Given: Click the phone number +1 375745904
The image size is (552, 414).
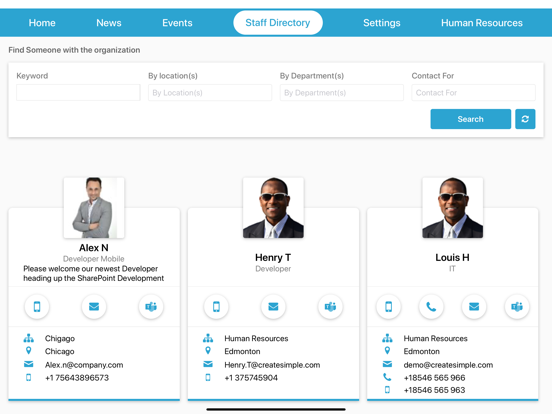Looking at the screenshot, I should pyautogui.click(x=251, y=378).
